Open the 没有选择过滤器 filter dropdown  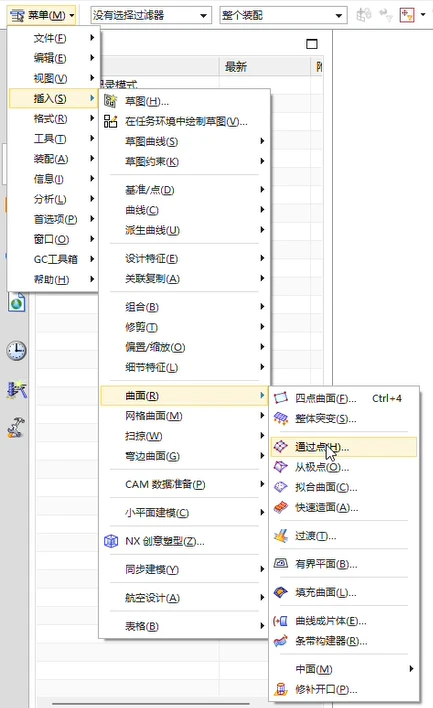[151, 15]
